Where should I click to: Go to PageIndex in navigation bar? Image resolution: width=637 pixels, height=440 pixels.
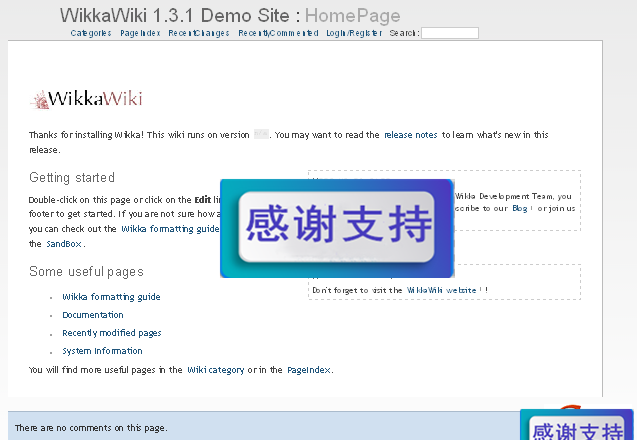click(x=140, y=33)
